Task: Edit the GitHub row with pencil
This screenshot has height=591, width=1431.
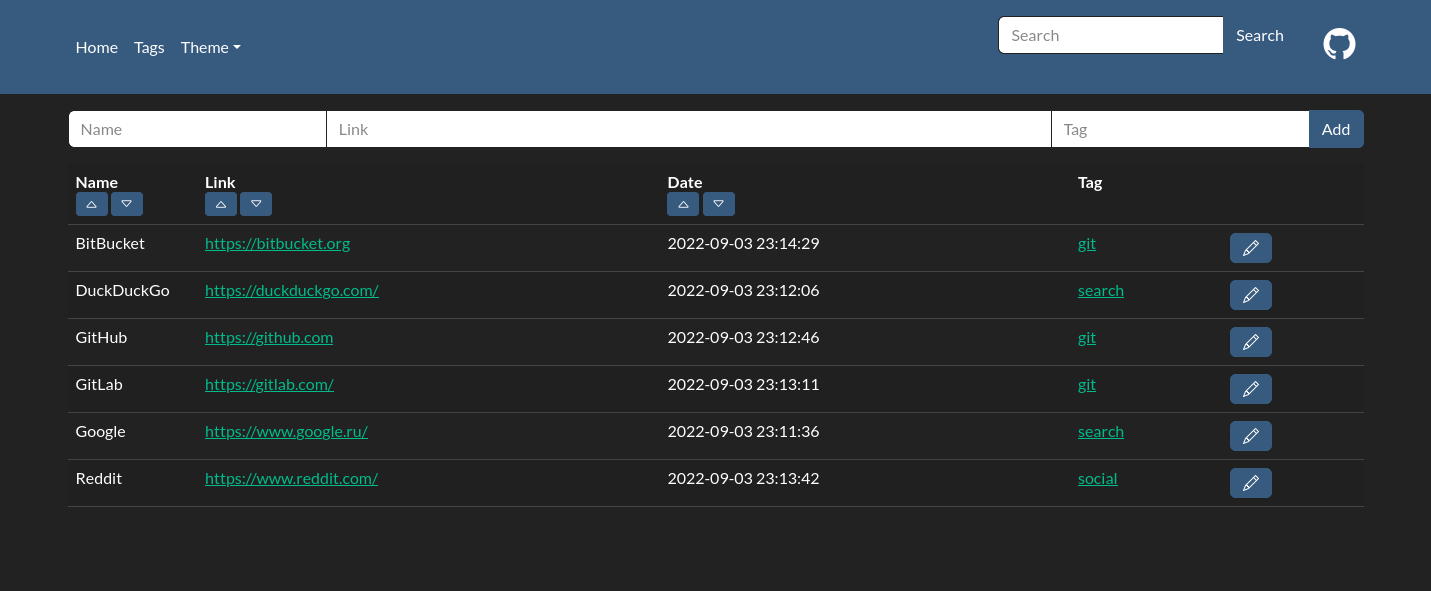Action: click(1250, 342)
